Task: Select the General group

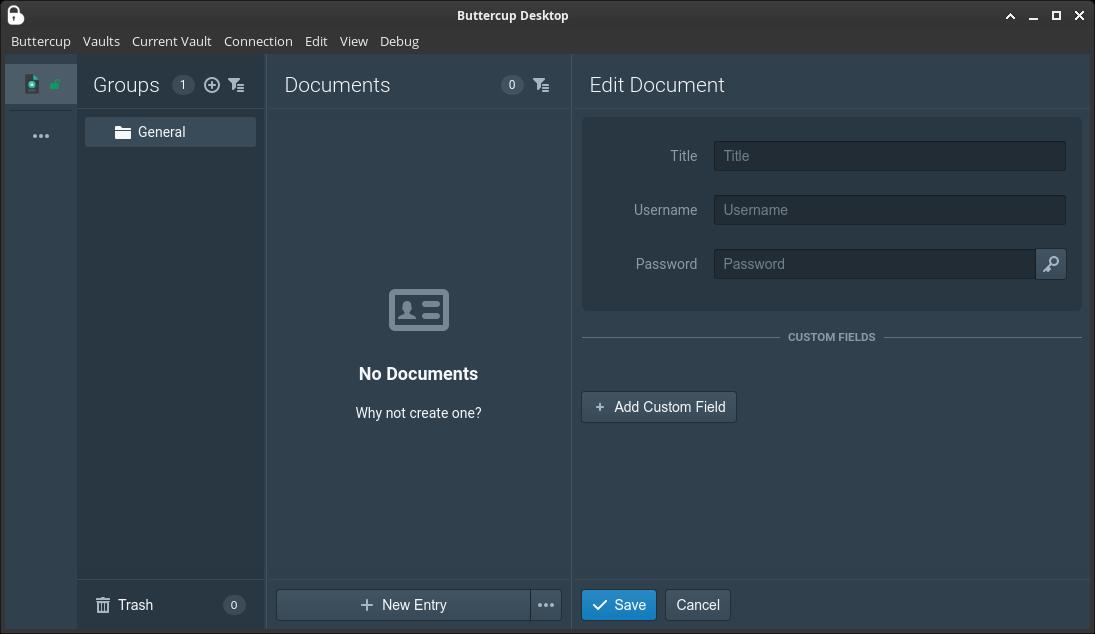Action: pos(170,132)
